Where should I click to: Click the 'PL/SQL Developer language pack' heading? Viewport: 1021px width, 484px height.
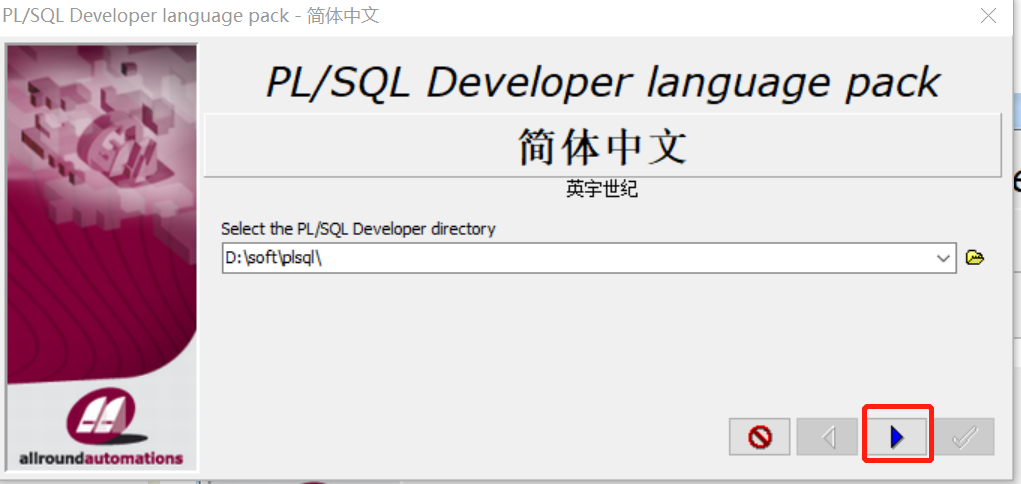[602, 81]
